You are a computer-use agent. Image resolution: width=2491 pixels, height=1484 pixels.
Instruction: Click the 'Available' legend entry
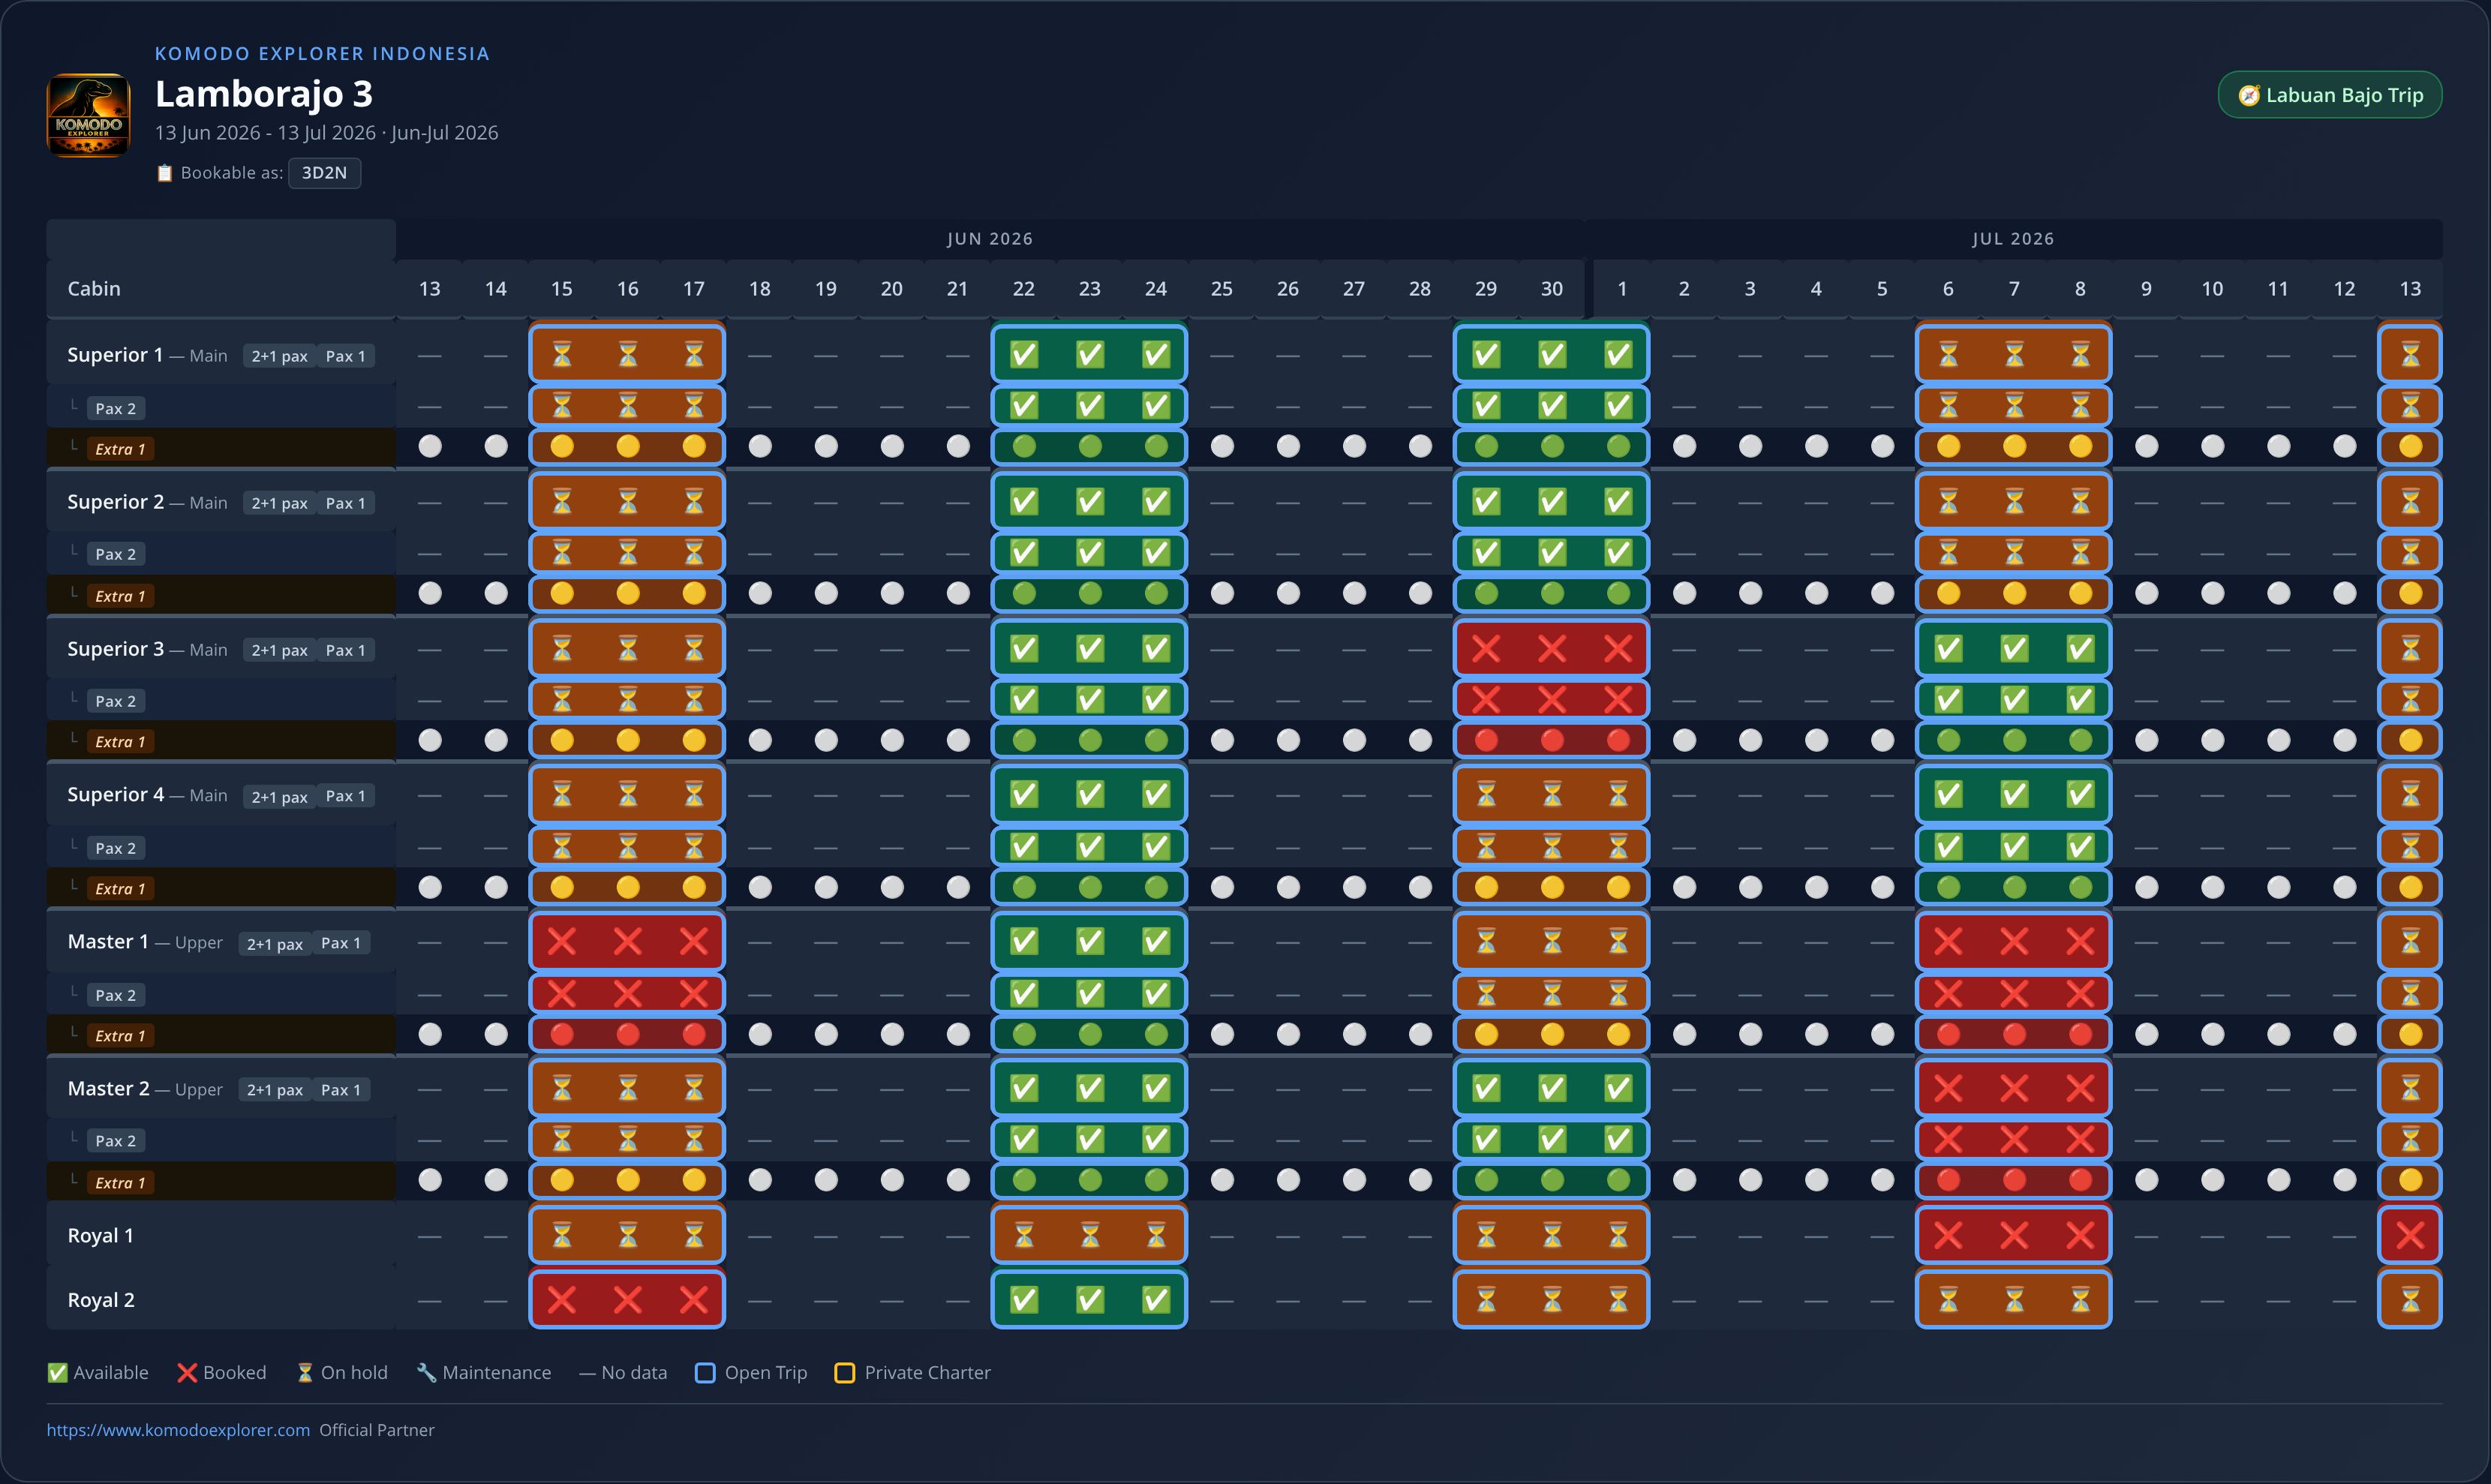98,1373
